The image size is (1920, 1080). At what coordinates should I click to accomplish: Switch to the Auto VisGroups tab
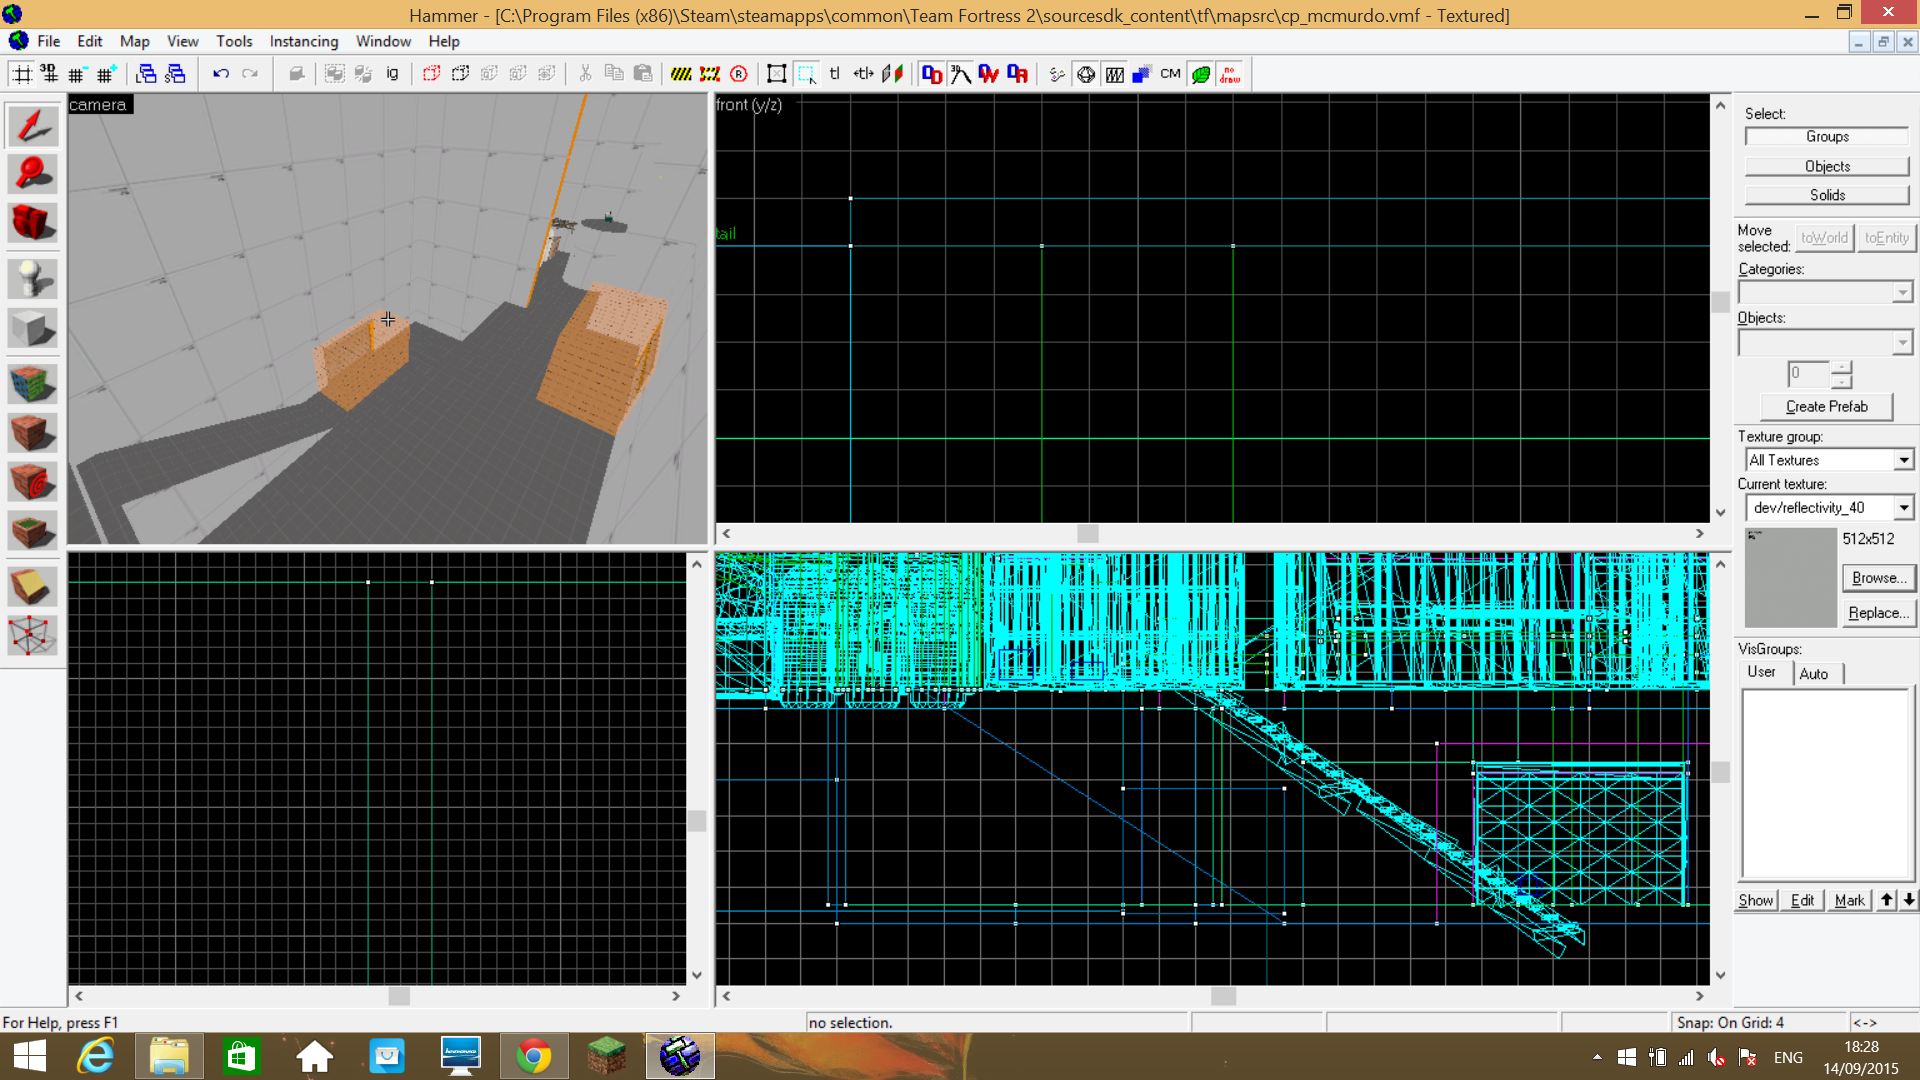click(1814, 674)
